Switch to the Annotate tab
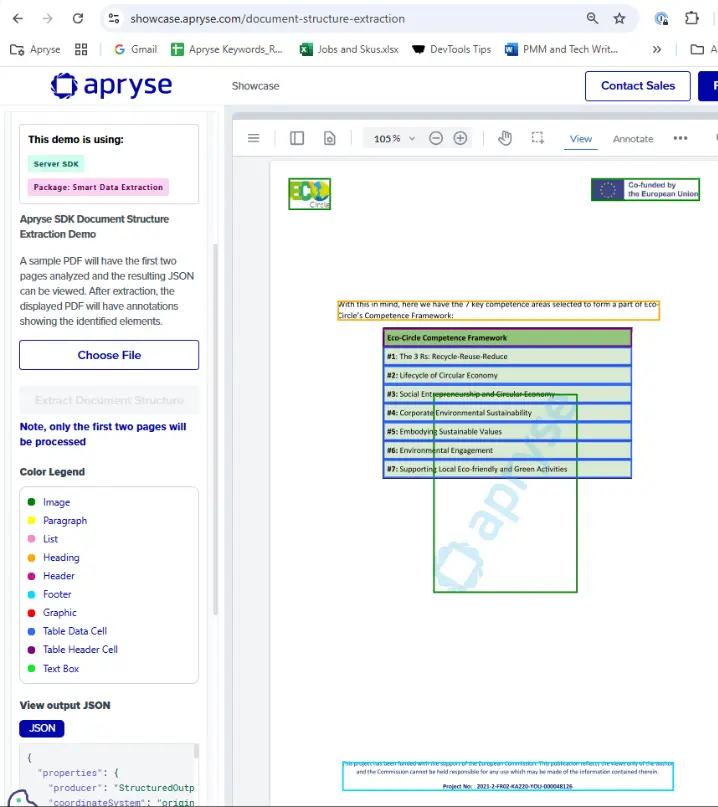Screen dimensions: 718x807 point(633,139)
